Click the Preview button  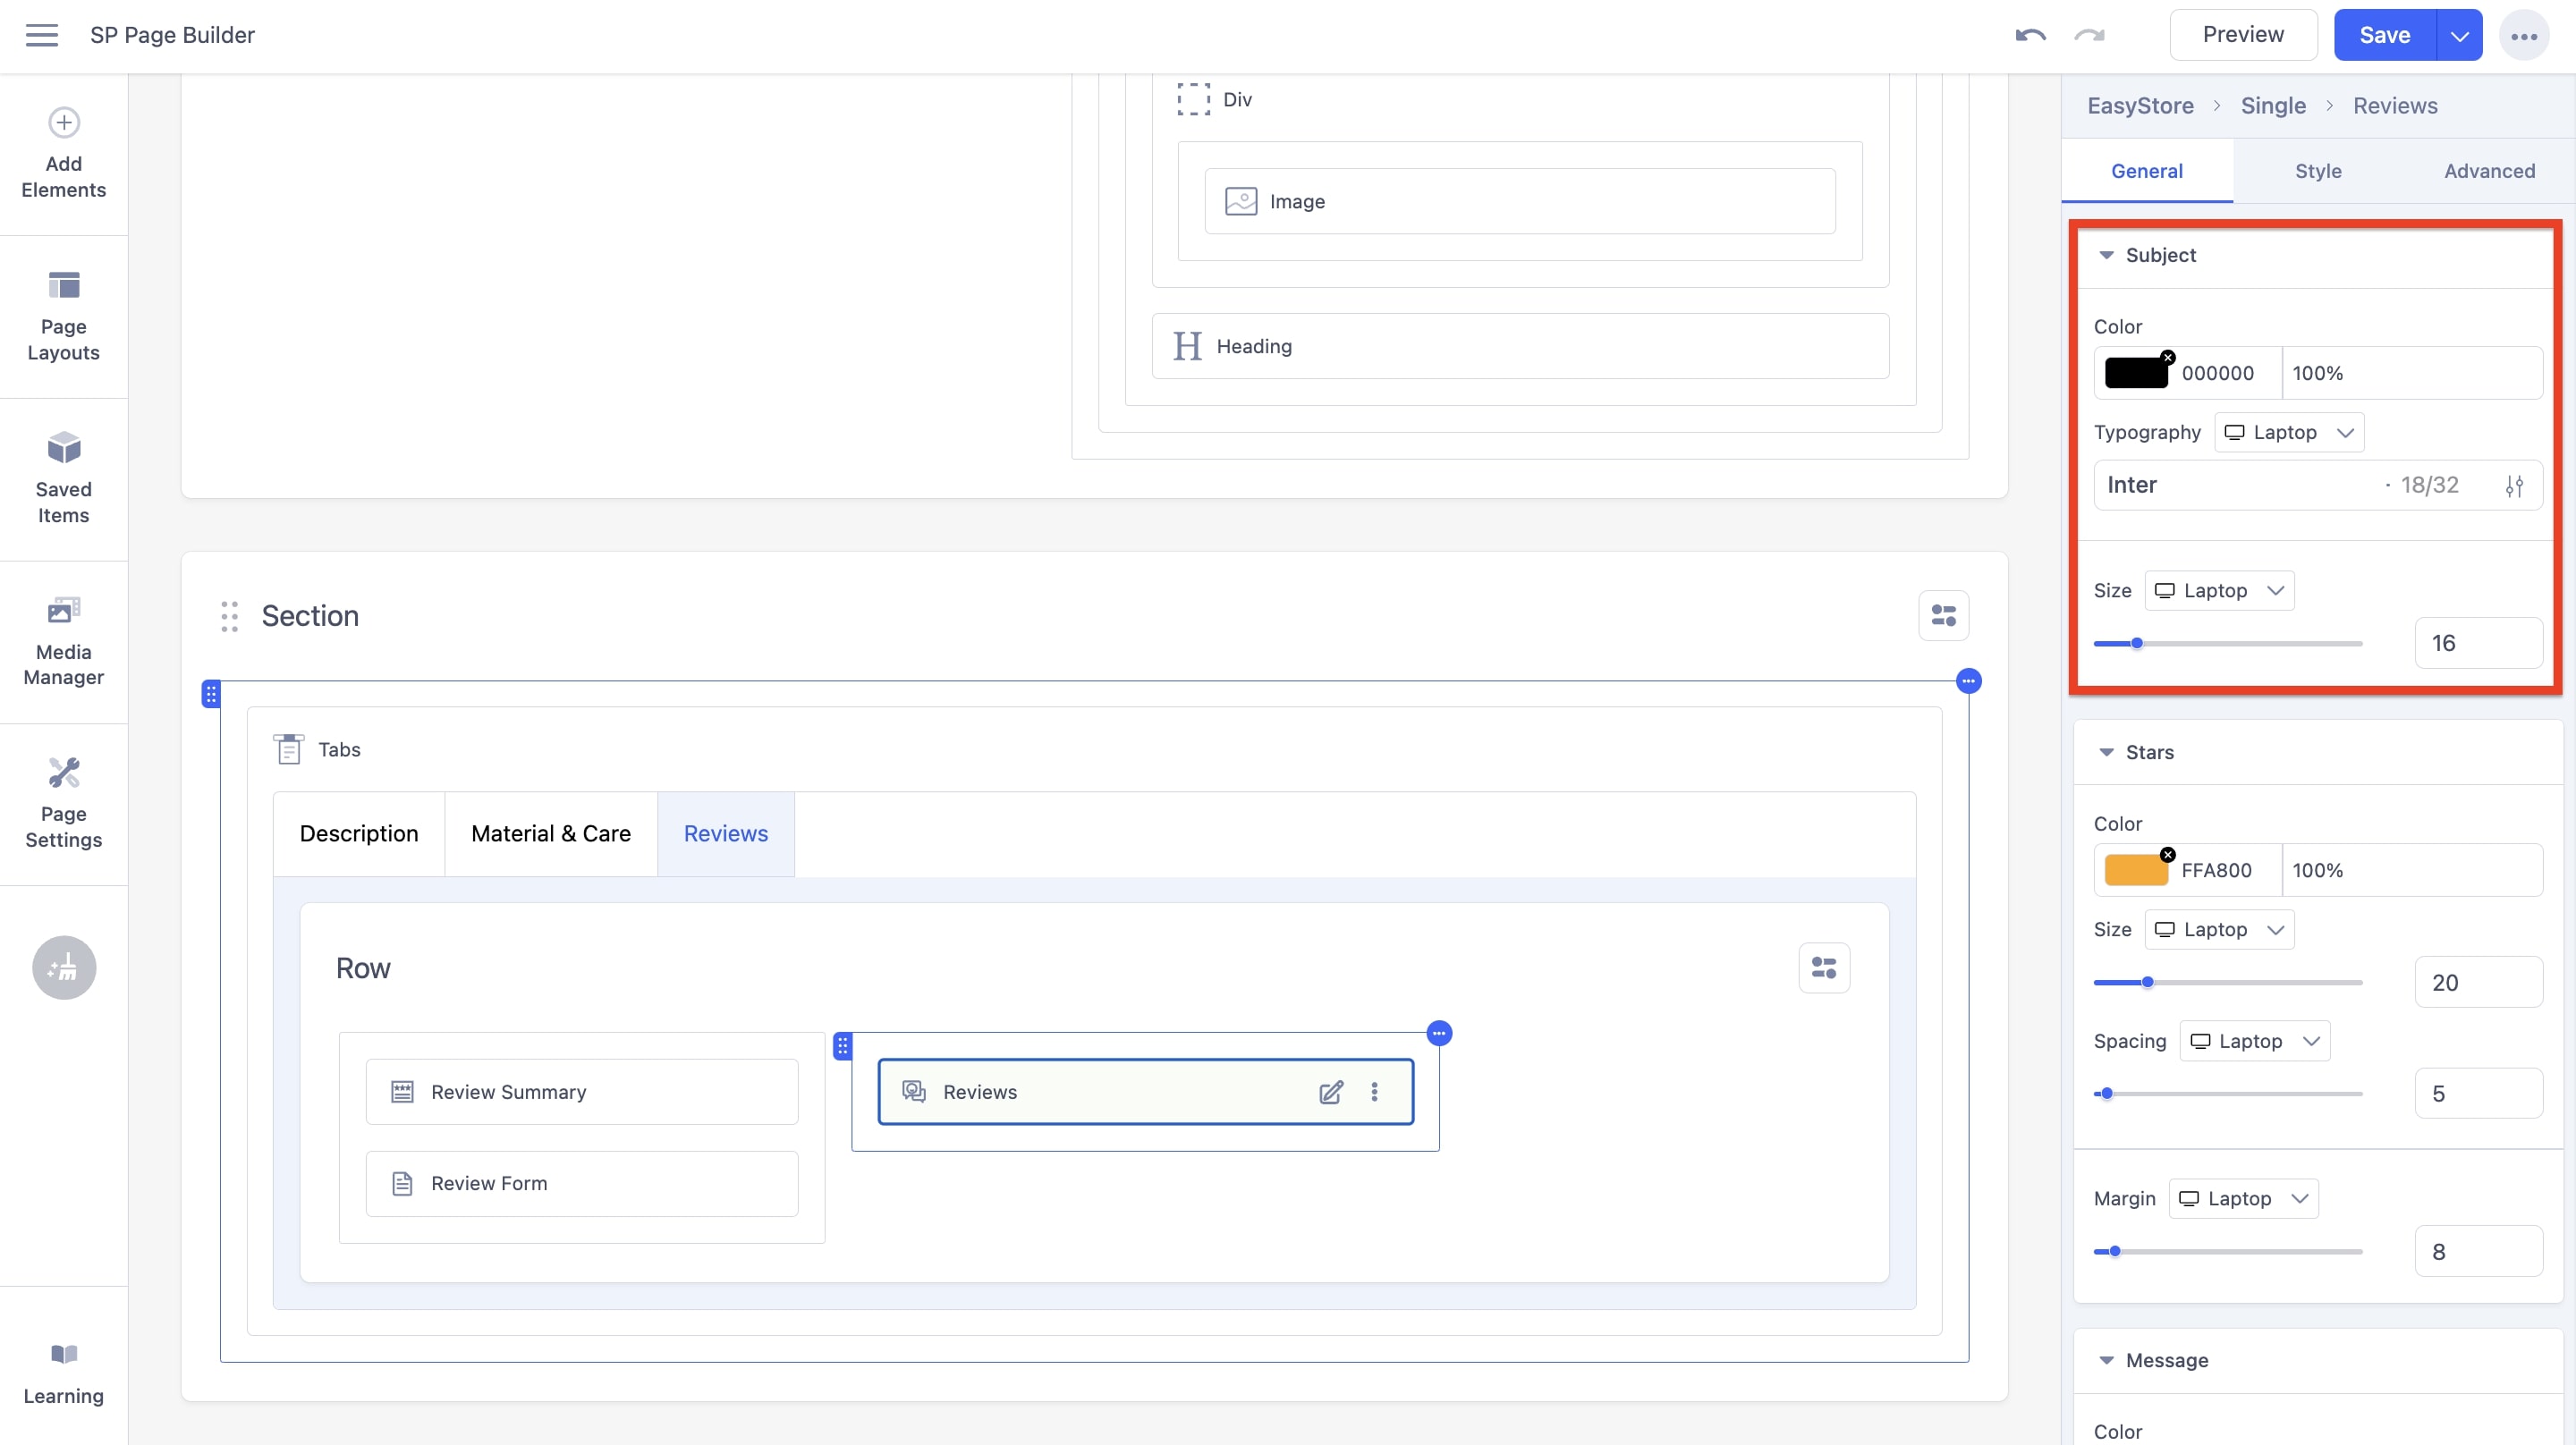click(x=2243, y=33)
